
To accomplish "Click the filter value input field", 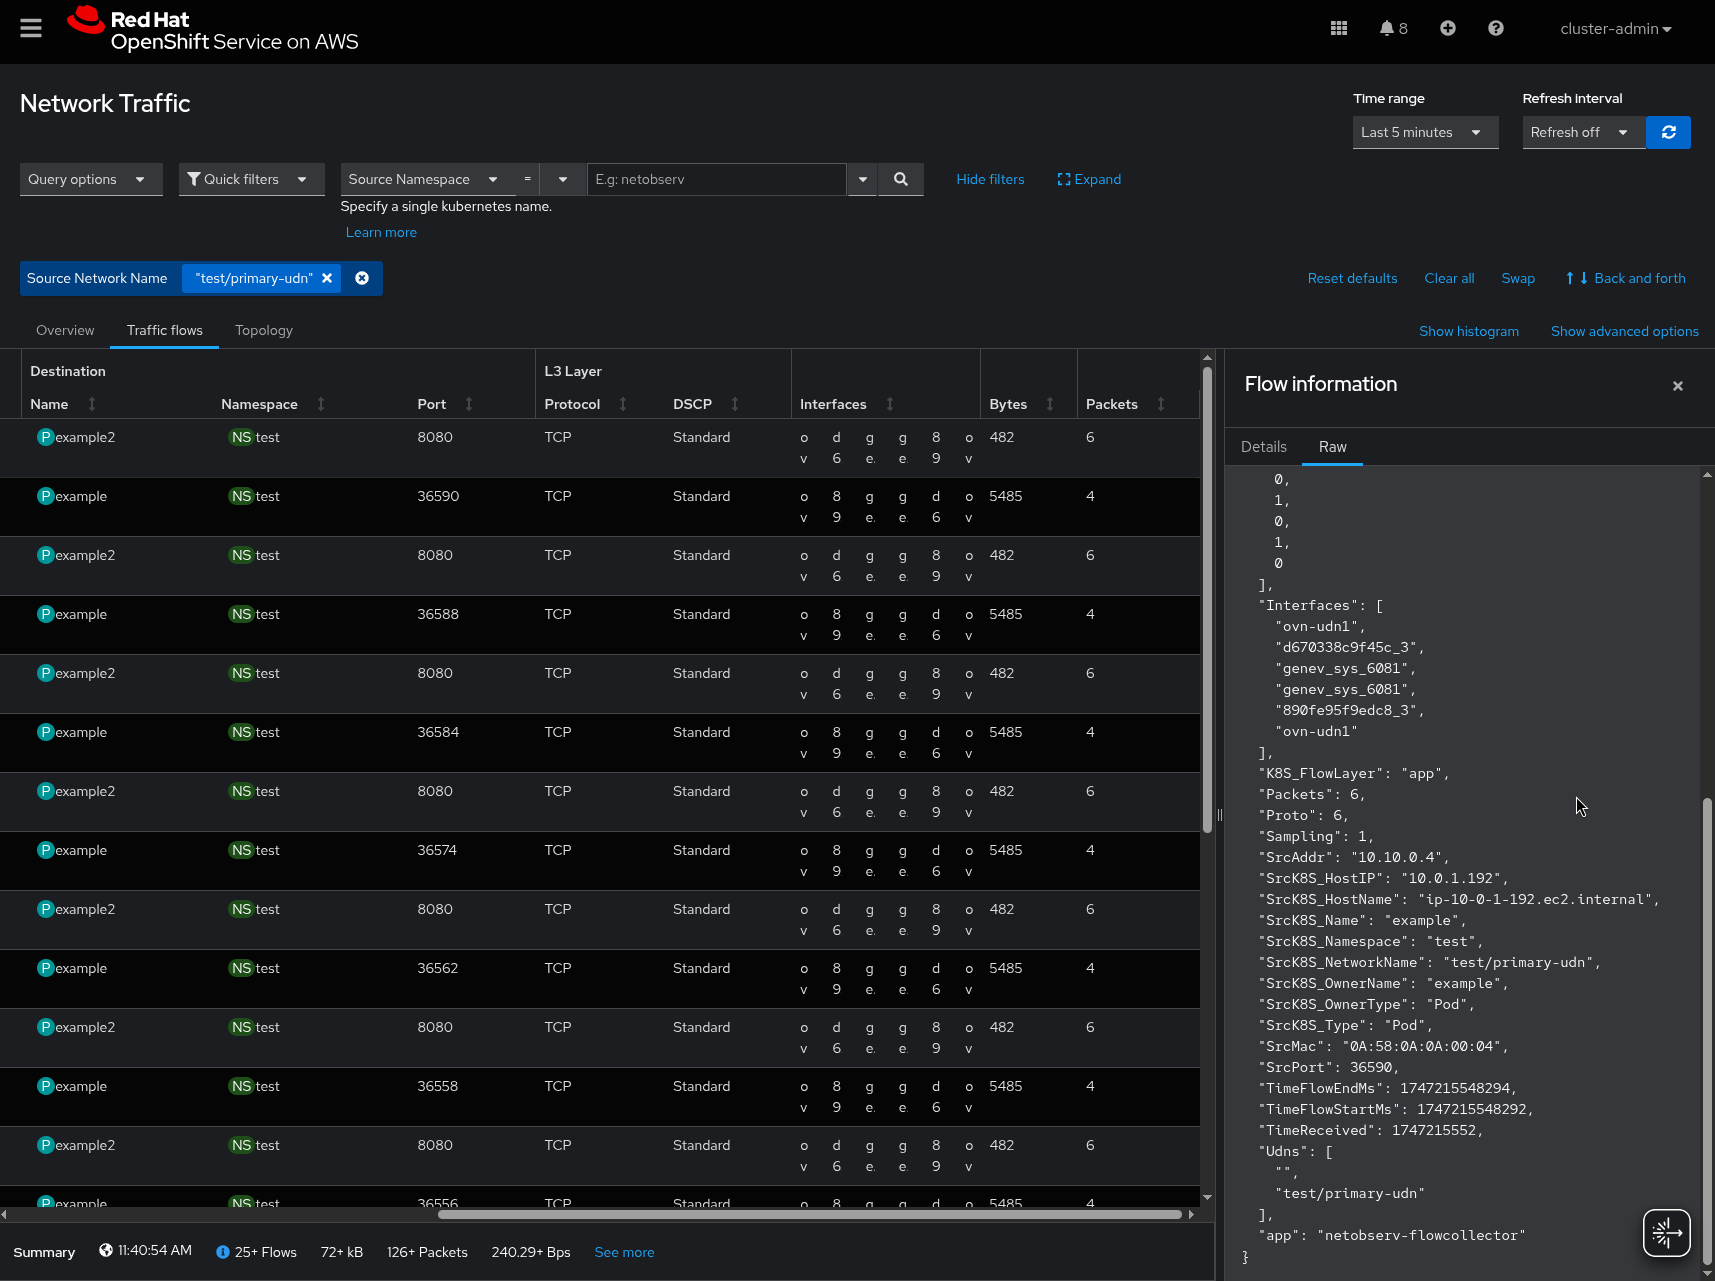I will pyautogui.click(x=716, y=179).
